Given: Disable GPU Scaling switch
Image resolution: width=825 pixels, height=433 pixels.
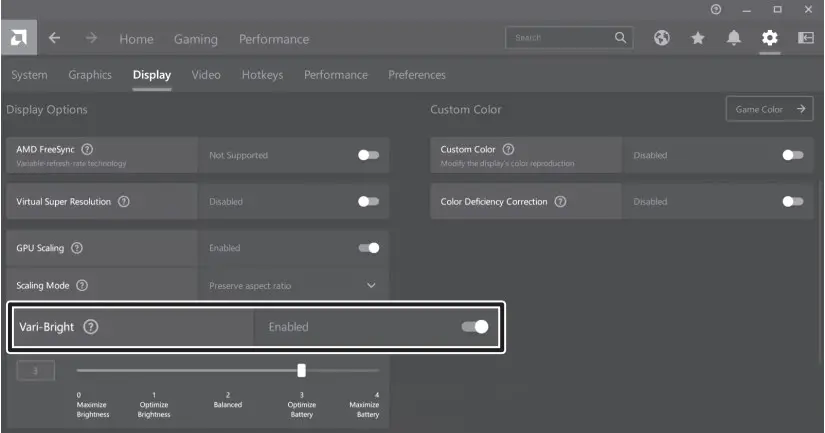Looking at the screenshot, I should pos(369,248).
